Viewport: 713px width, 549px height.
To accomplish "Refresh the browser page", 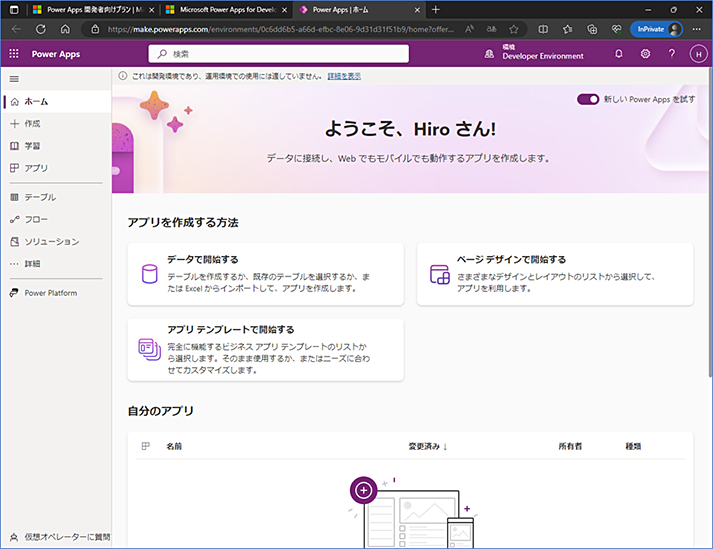I will pos(41,29).
